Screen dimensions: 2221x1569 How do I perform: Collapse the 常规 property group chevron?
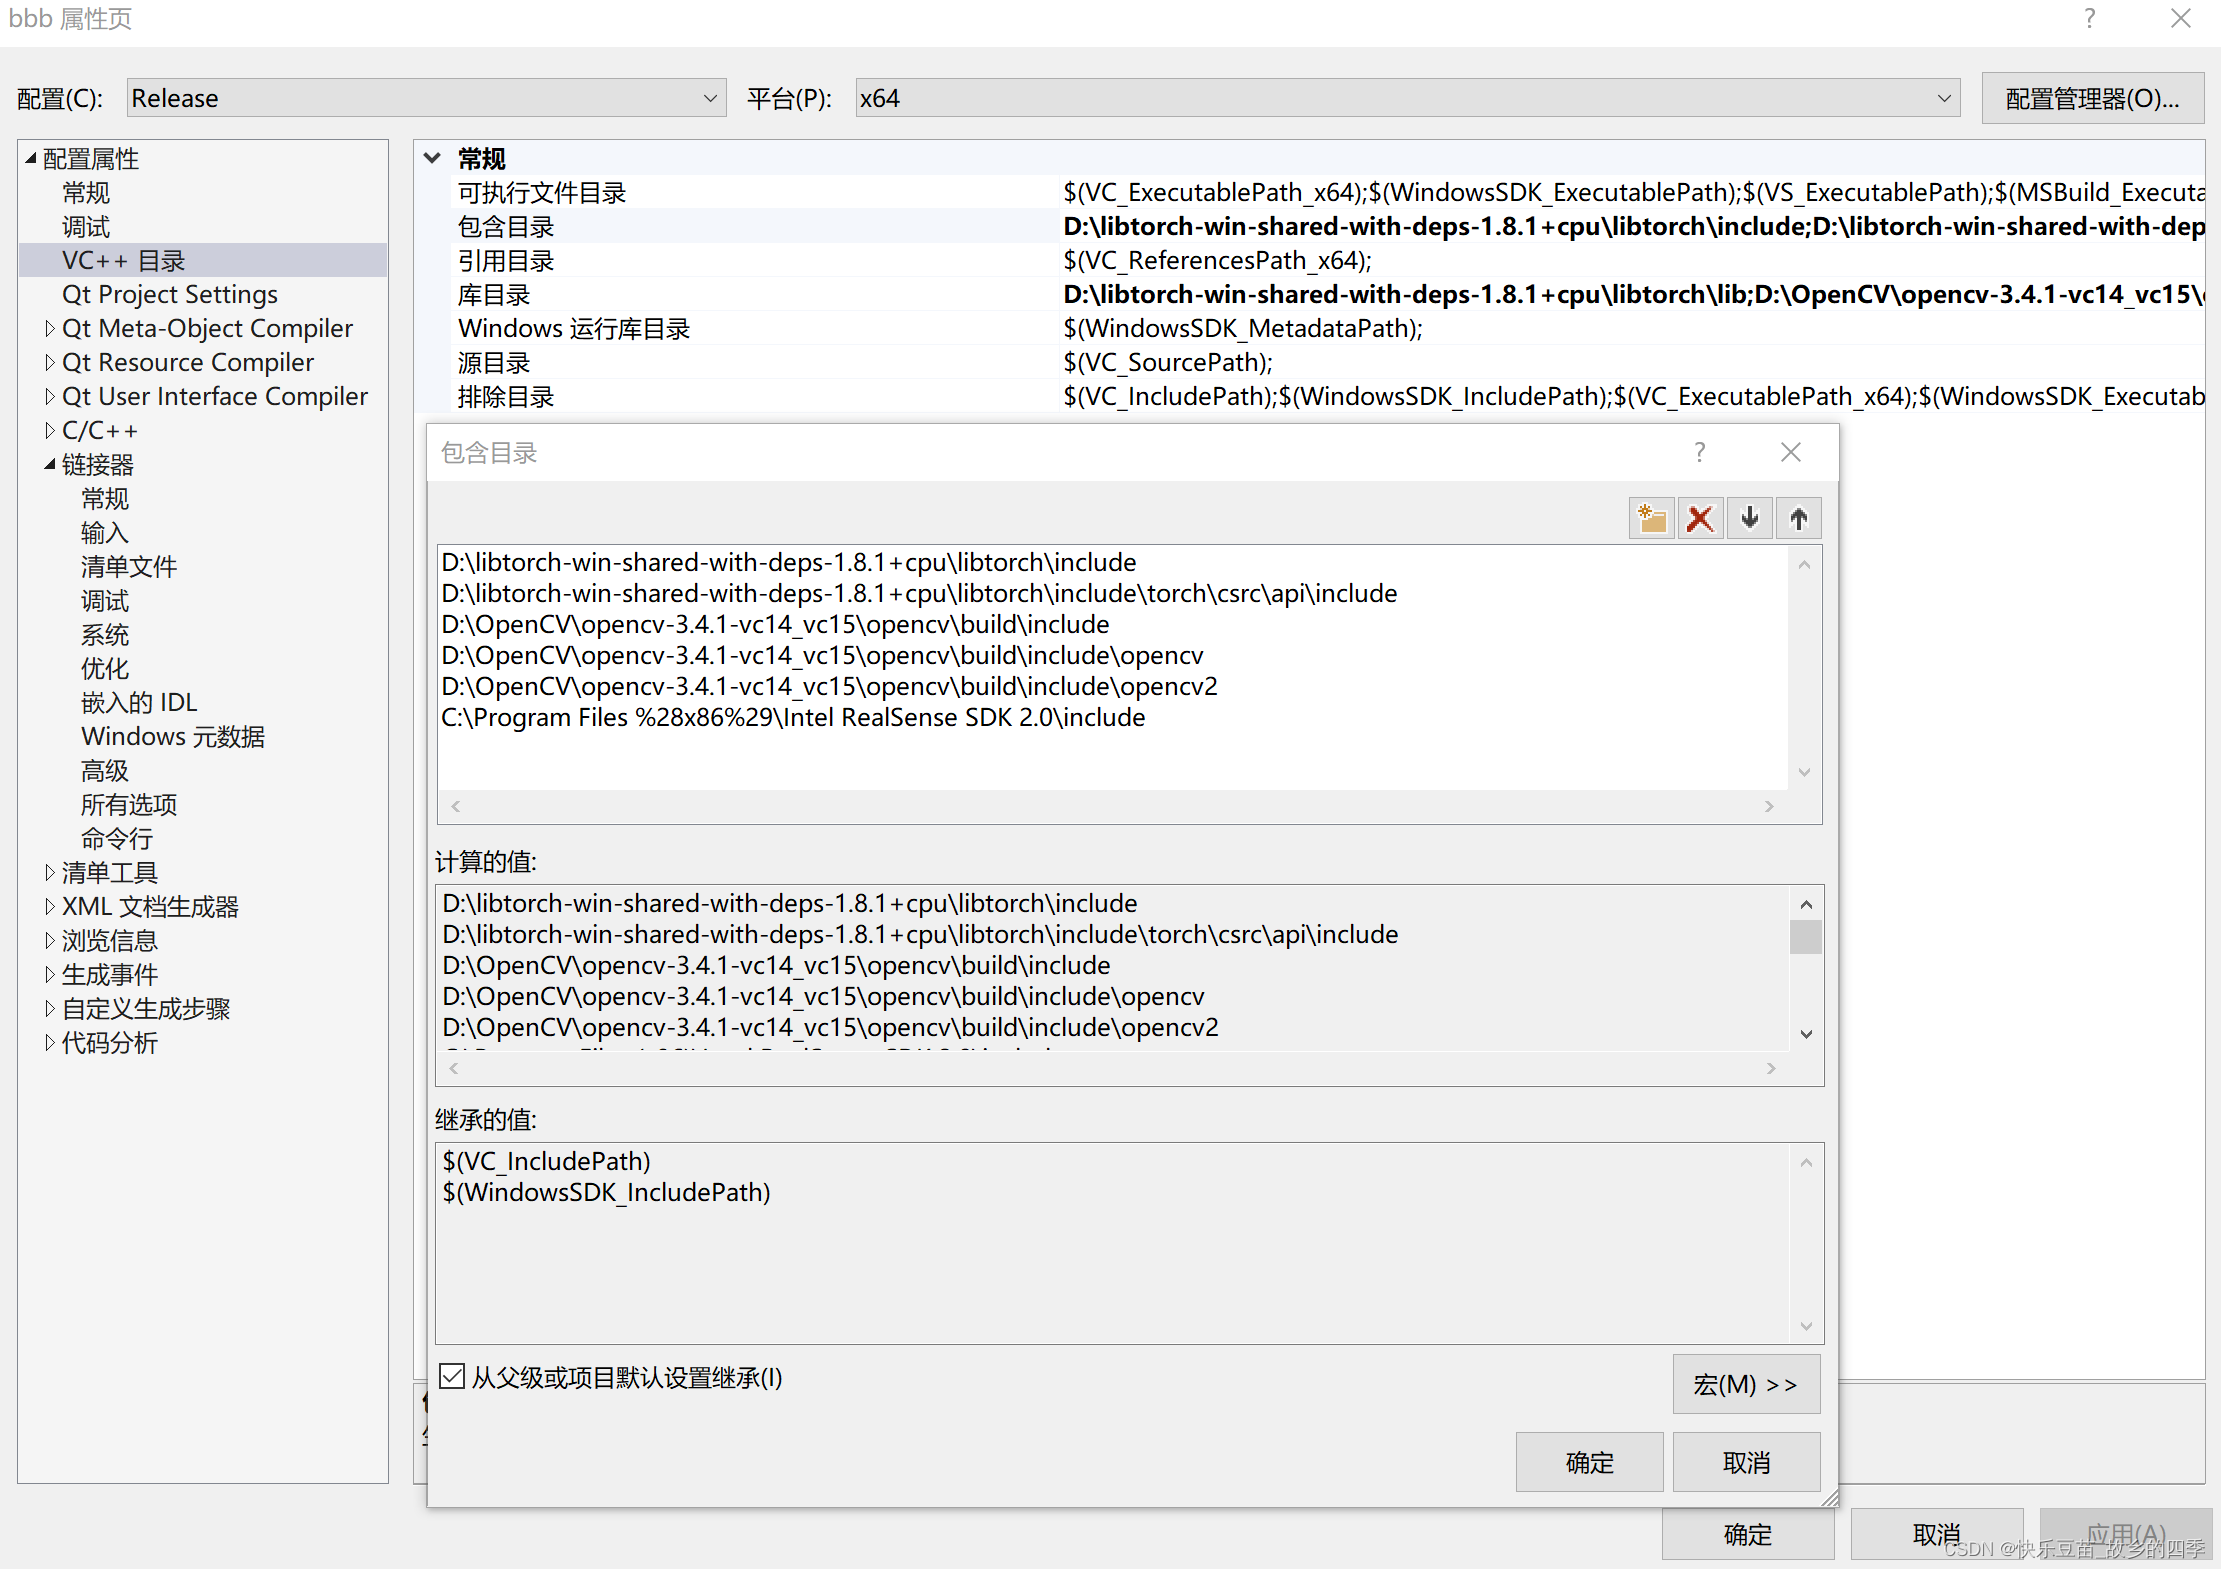point(433,158)
